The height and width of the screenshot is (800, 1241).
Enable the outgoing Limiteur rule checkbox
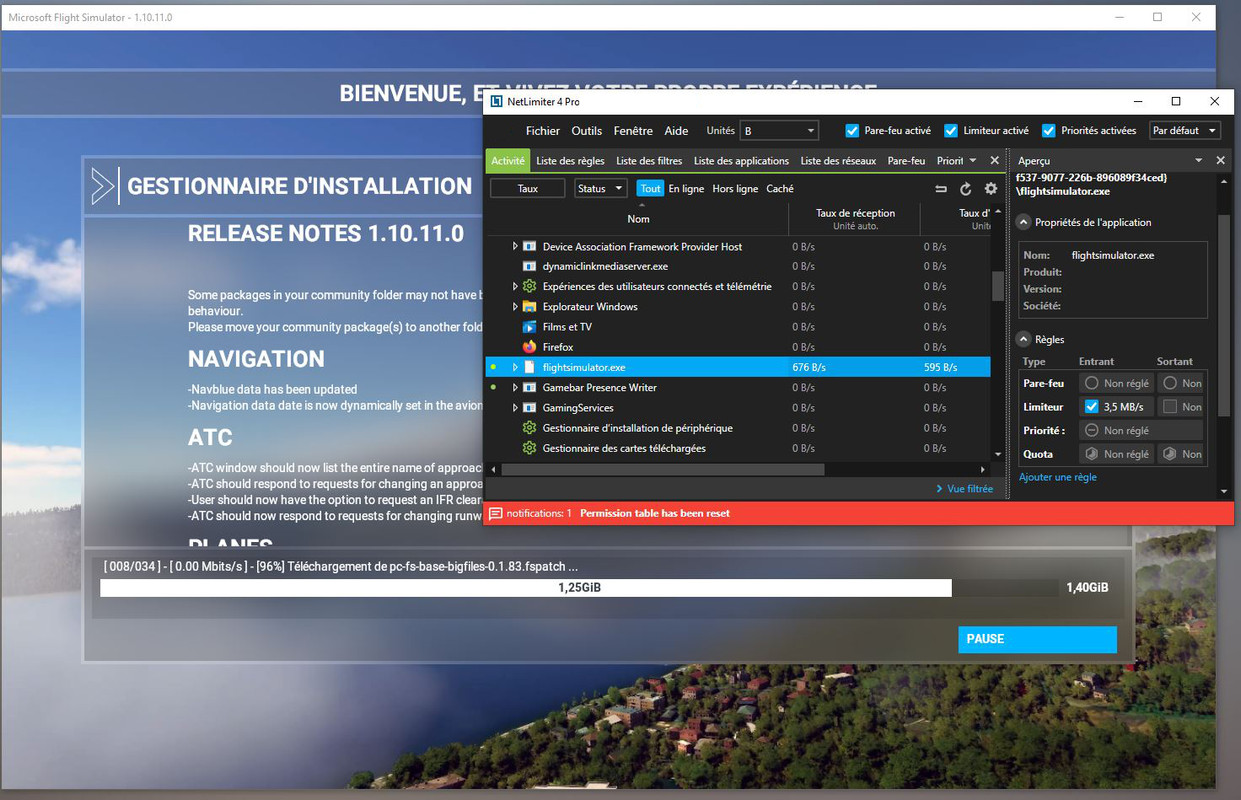tap(1170, 407)
